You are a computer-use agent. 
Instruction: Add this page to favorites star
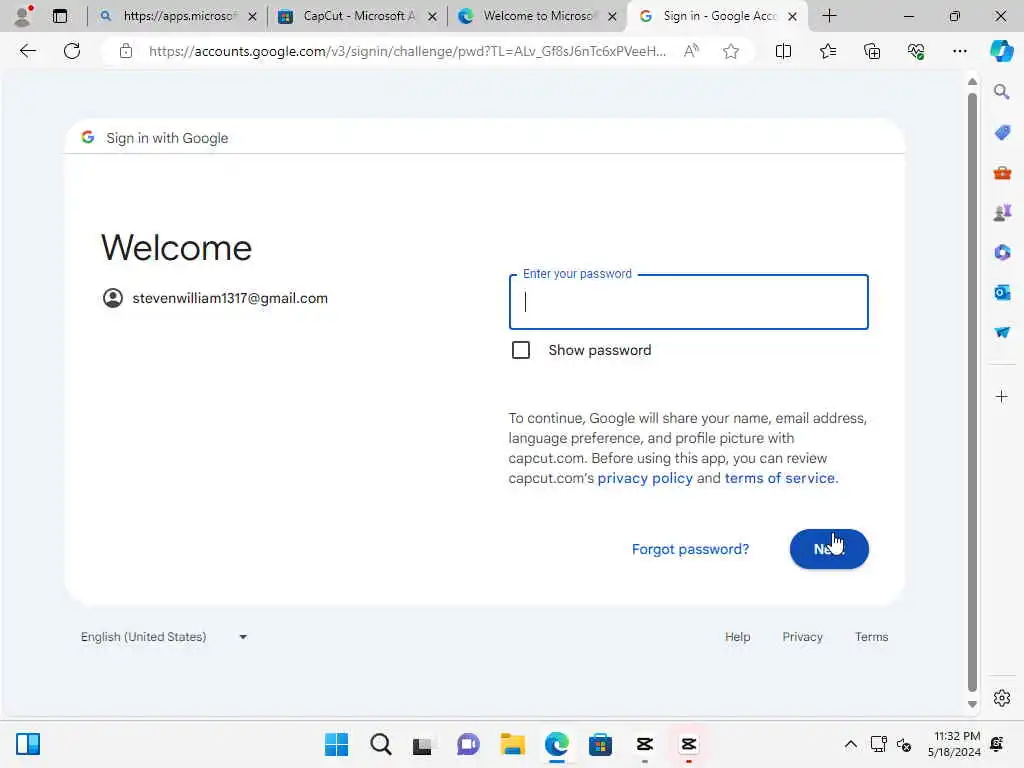click(x=731, y=51)
